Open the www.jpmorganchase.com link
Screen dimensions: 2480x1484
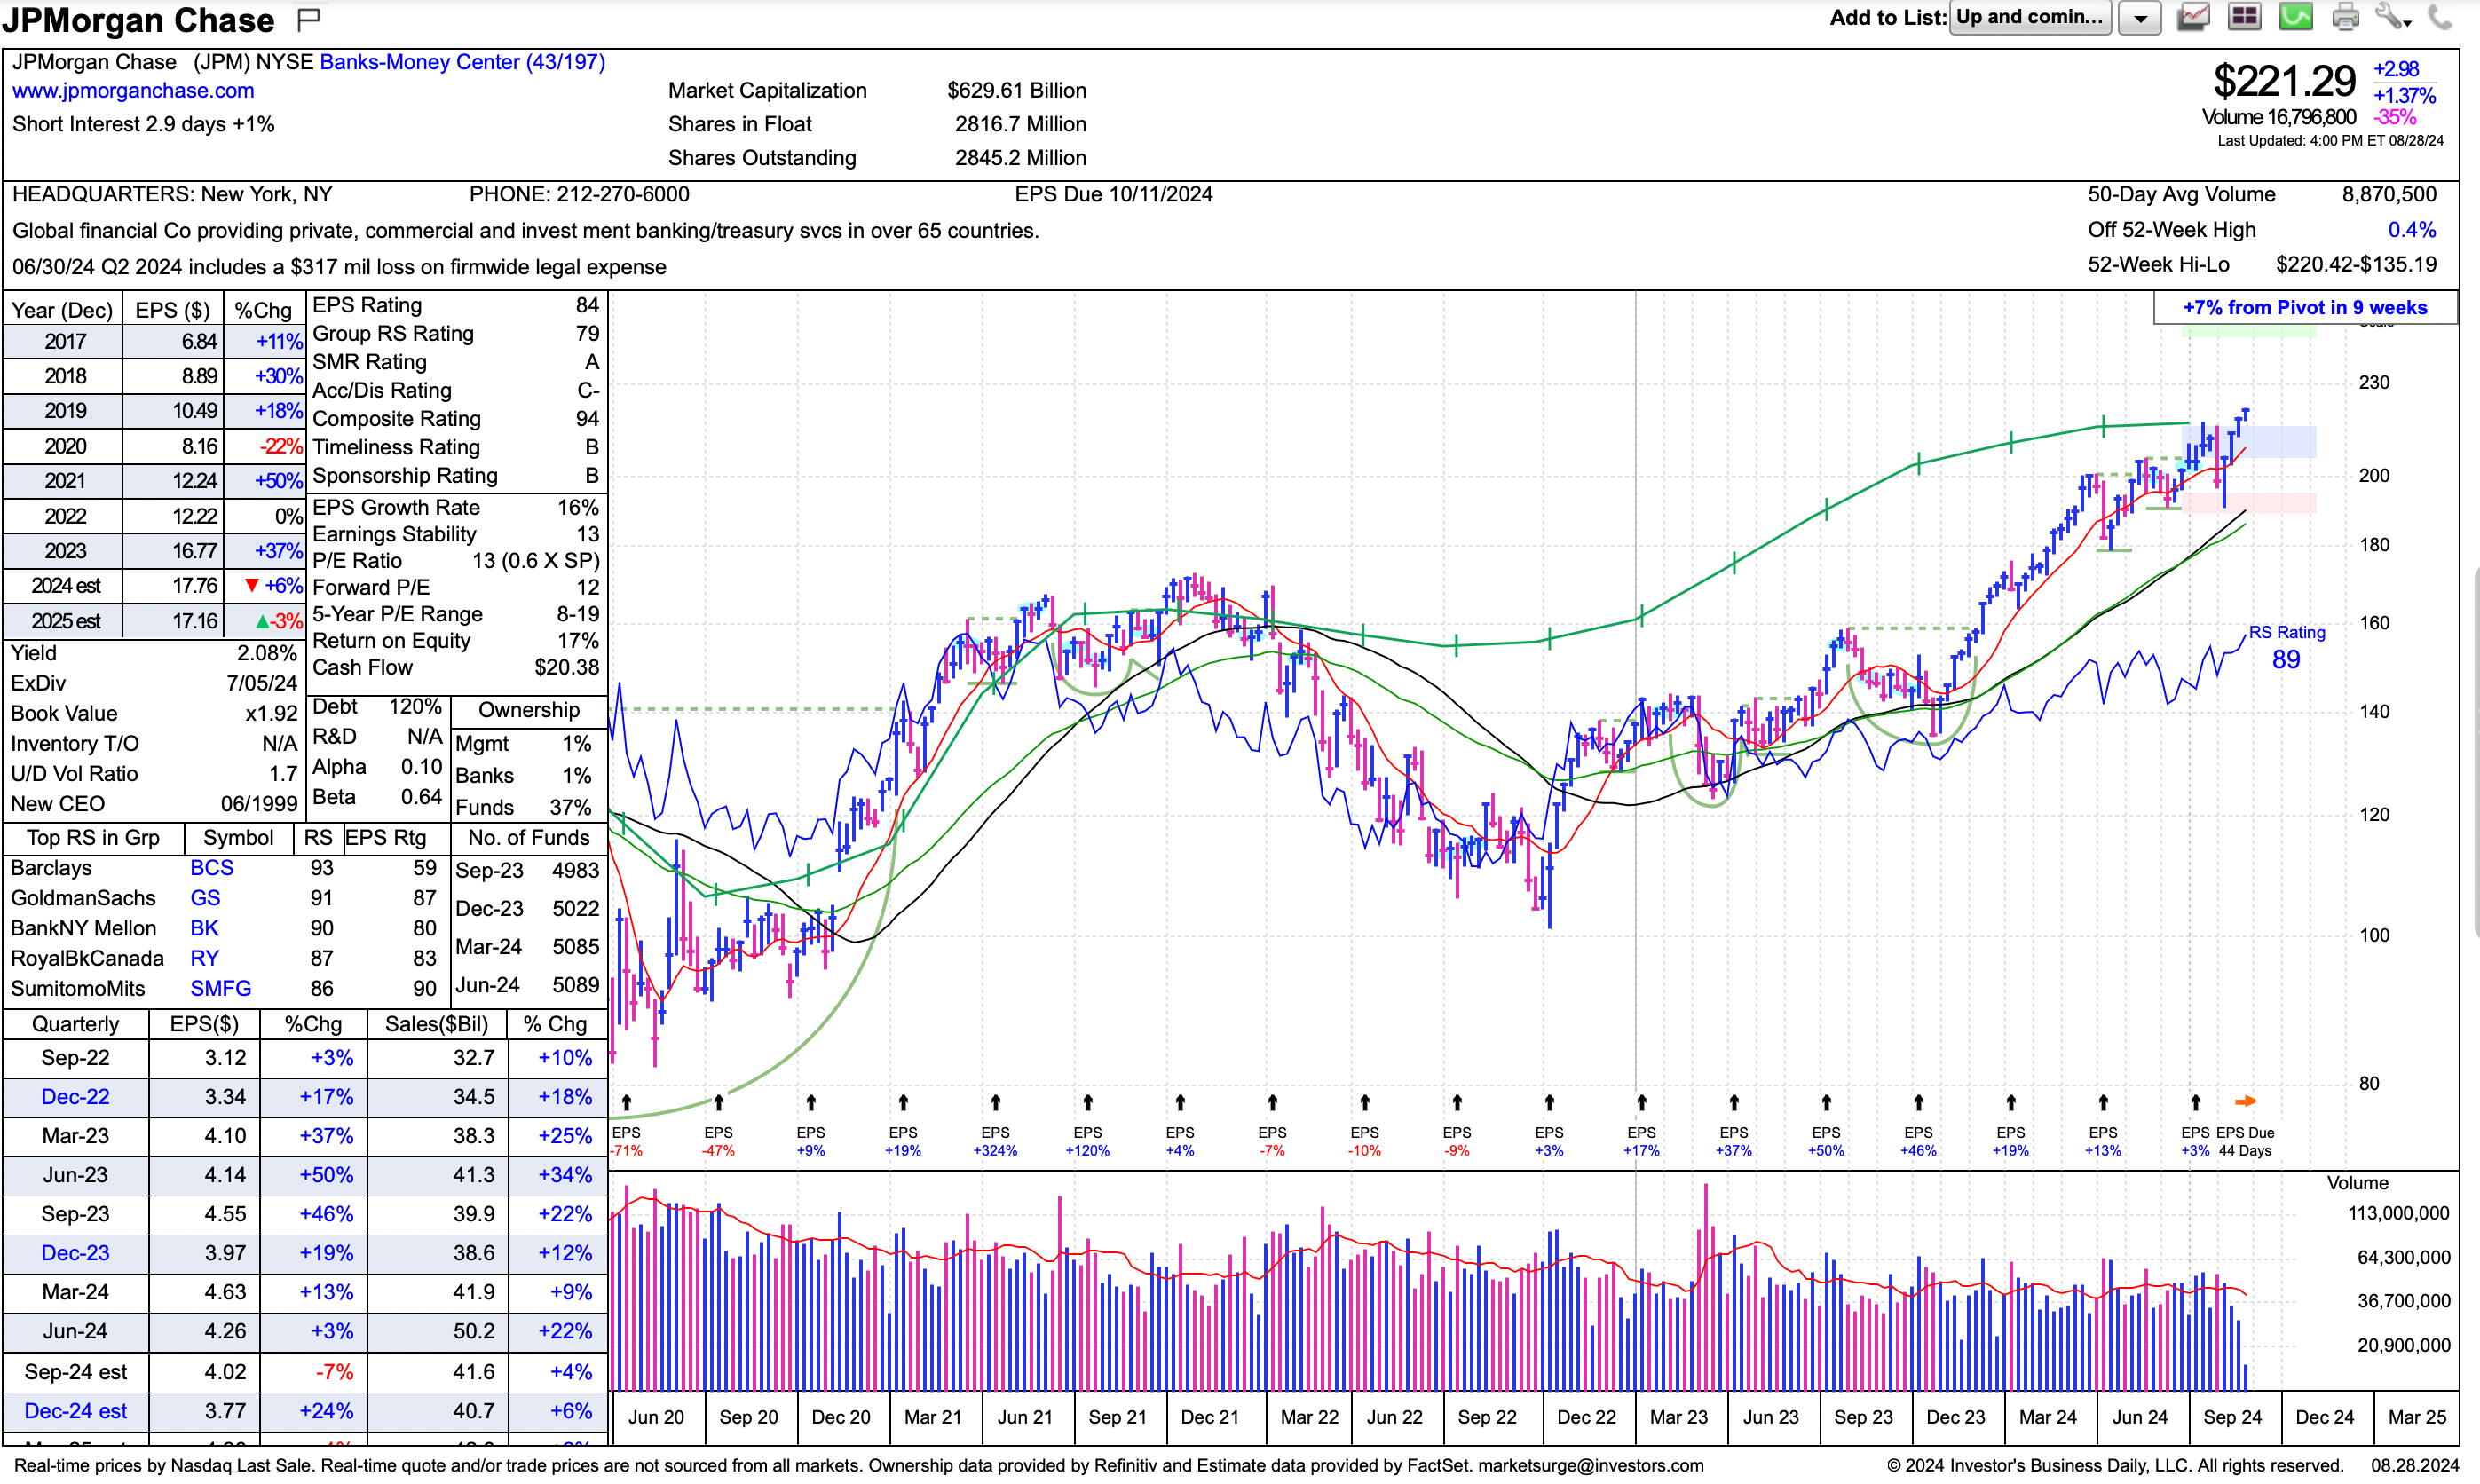click(133, 90)
